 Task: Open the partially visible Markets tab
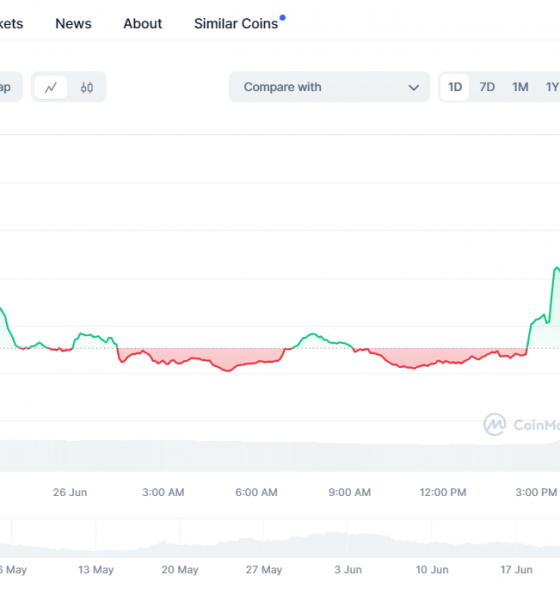(11, 24)
